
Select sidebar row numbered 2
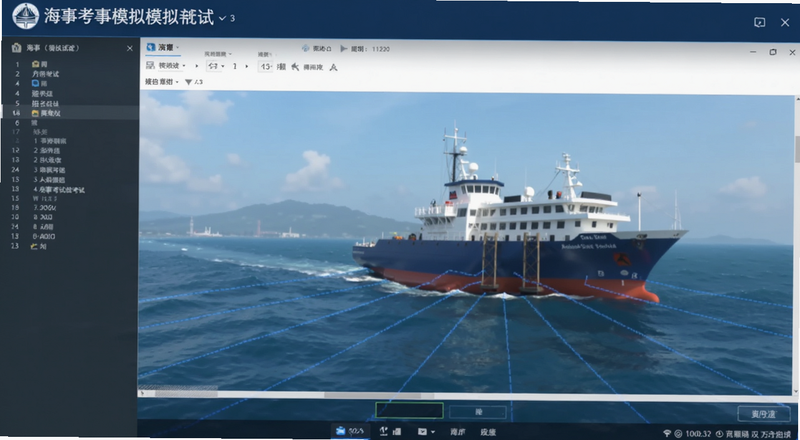click(x=71, y=74)
